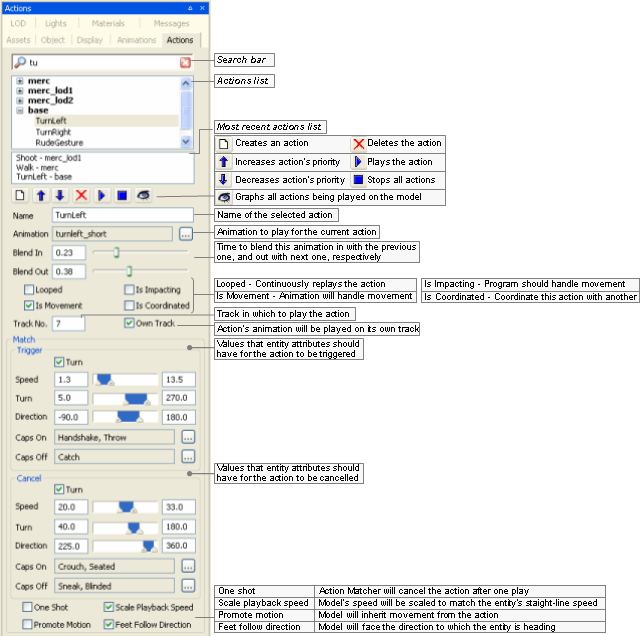Click the Blend In slider handle

[116, 252]
